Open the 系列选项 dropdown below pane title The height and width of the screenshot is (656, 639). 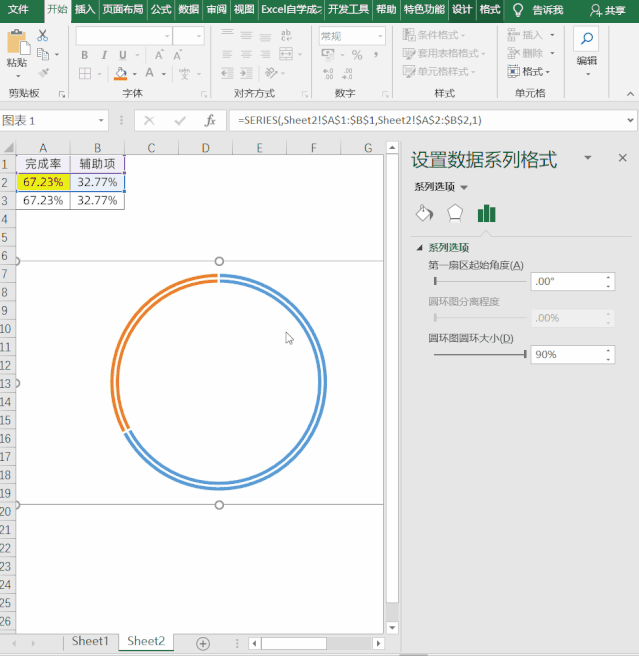click(x=441, y=187)
